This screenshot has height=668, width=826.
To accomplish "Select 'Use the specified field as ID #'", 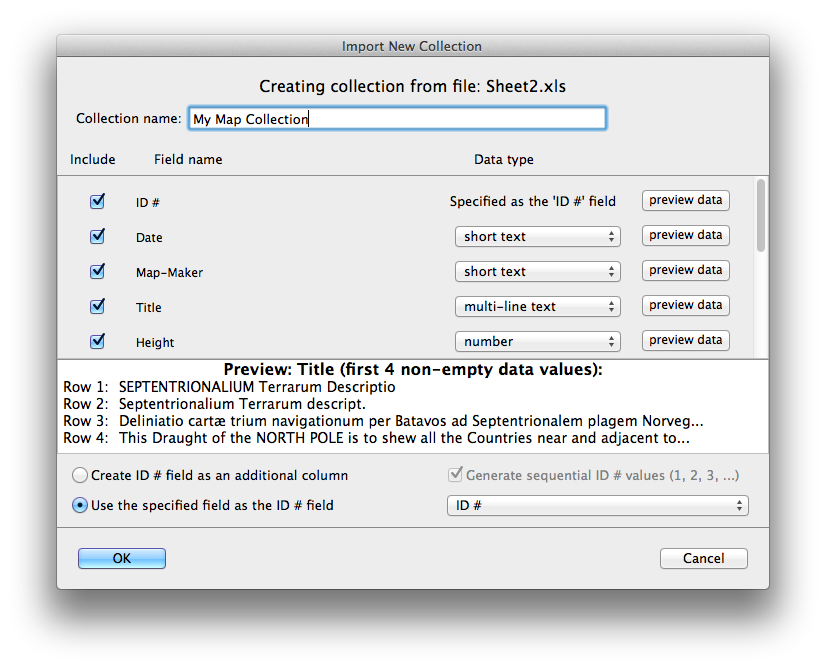I will (79, 505).
